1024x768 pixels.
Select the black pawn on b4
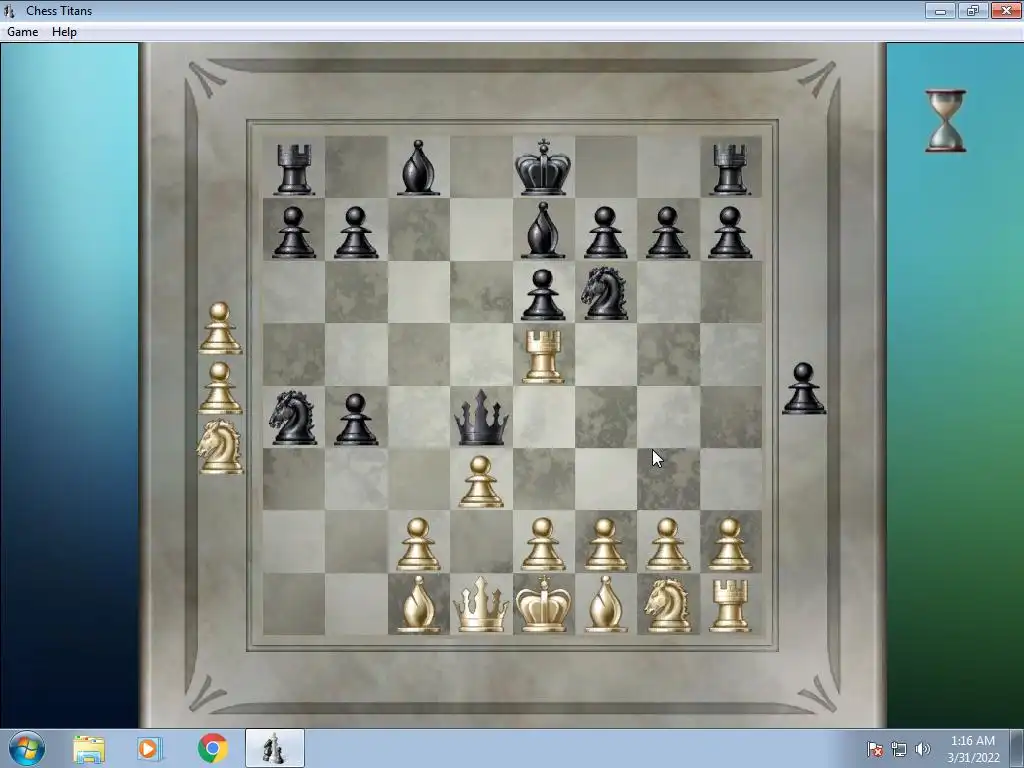click(356, 419)
